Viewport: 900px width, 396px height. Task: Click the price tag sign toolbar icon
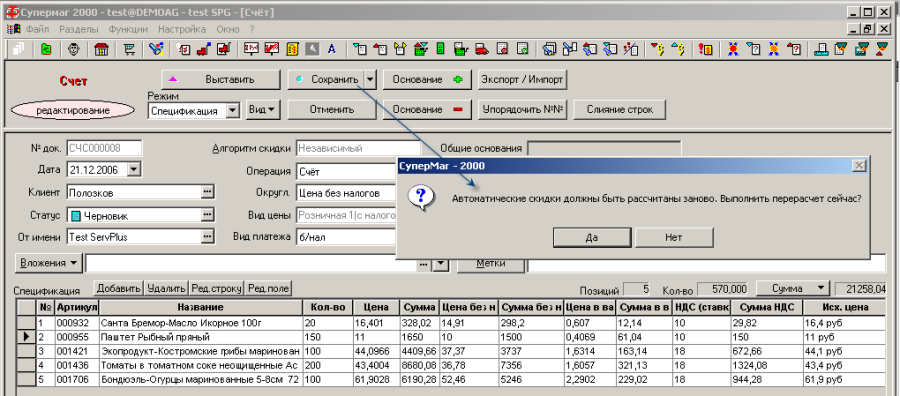click(x=252, y=49)
